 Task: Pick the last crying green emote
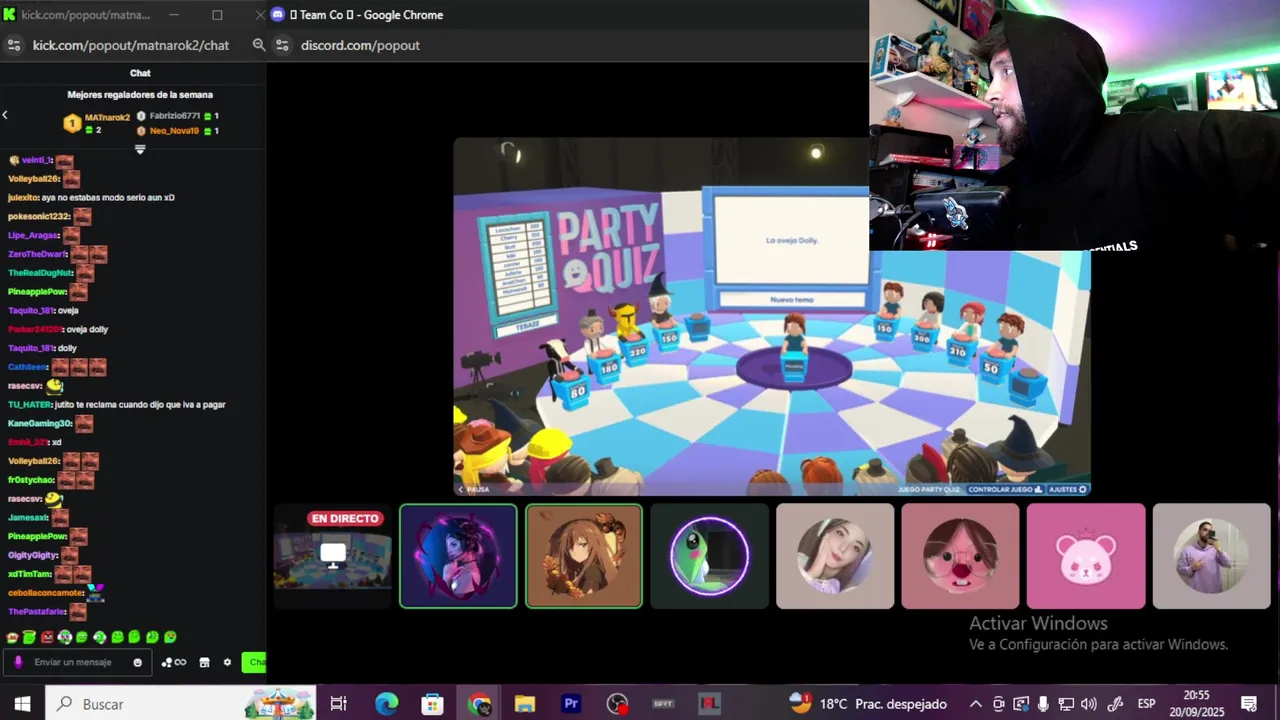(170, 637)
